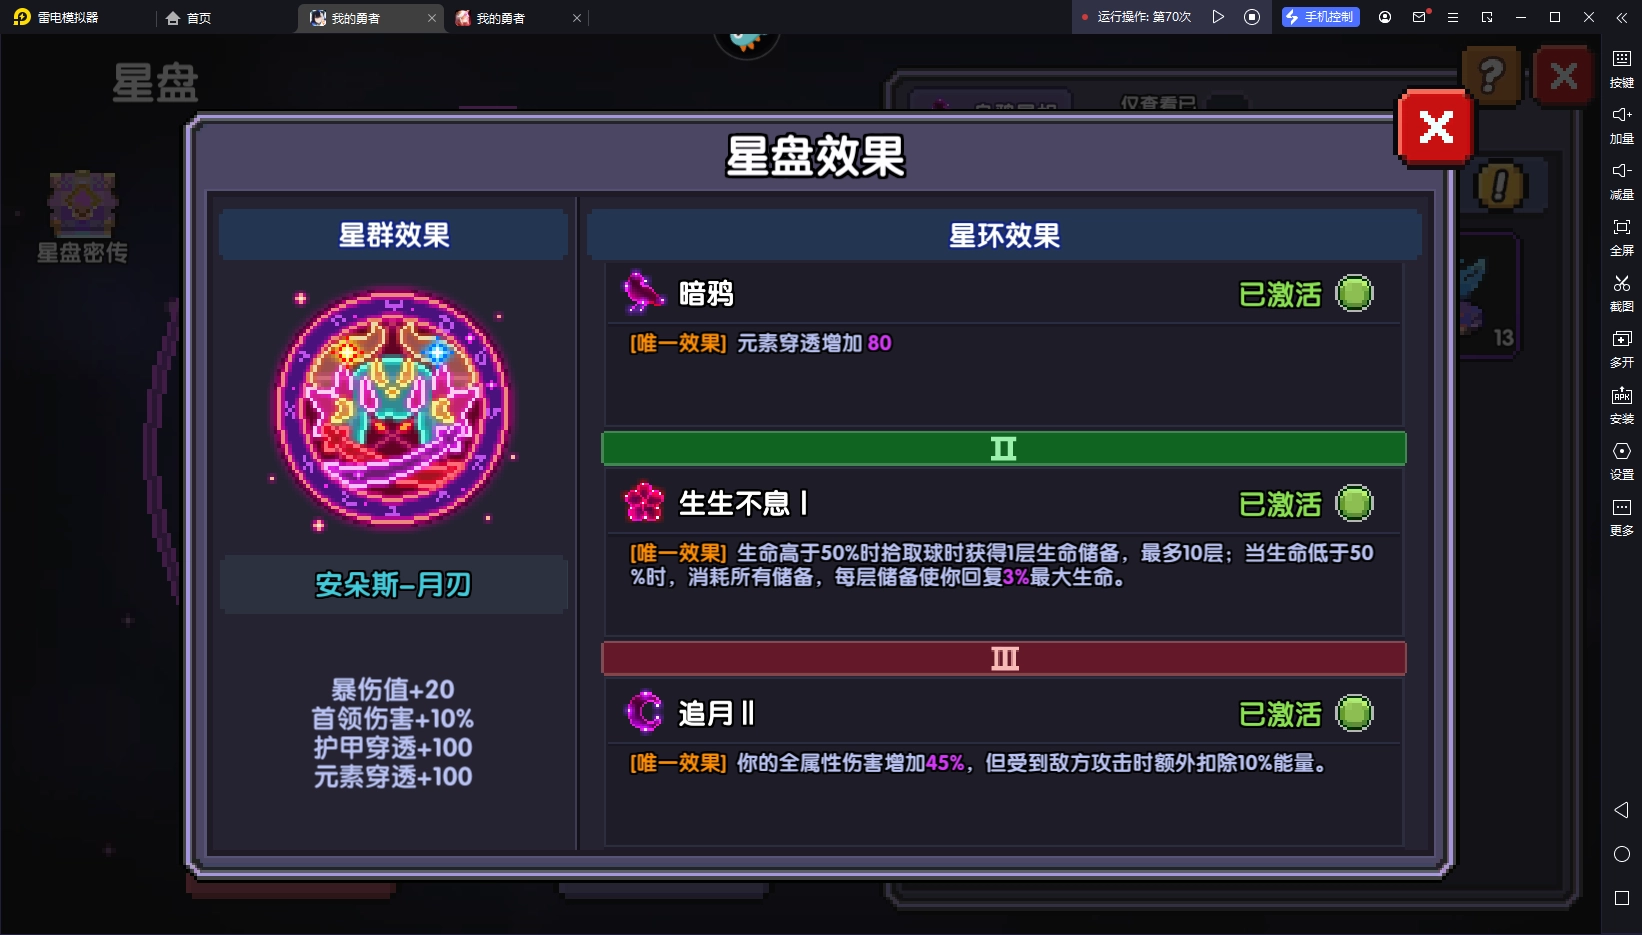Toggle the 暗鸦 green activation indicator
Image resolution: width=1642 pixels, height=935 pixels.
(x=1354, y=294)
